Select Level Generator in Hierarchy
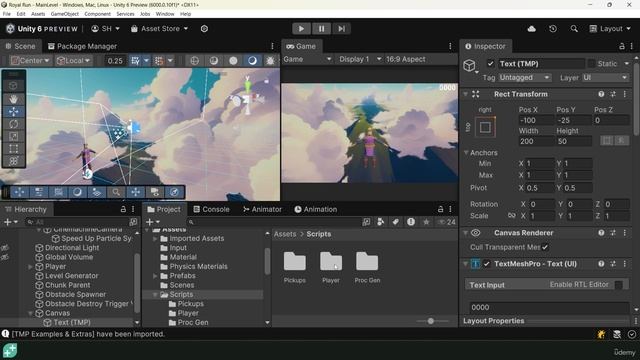640x360 pixels. point(71,276)
